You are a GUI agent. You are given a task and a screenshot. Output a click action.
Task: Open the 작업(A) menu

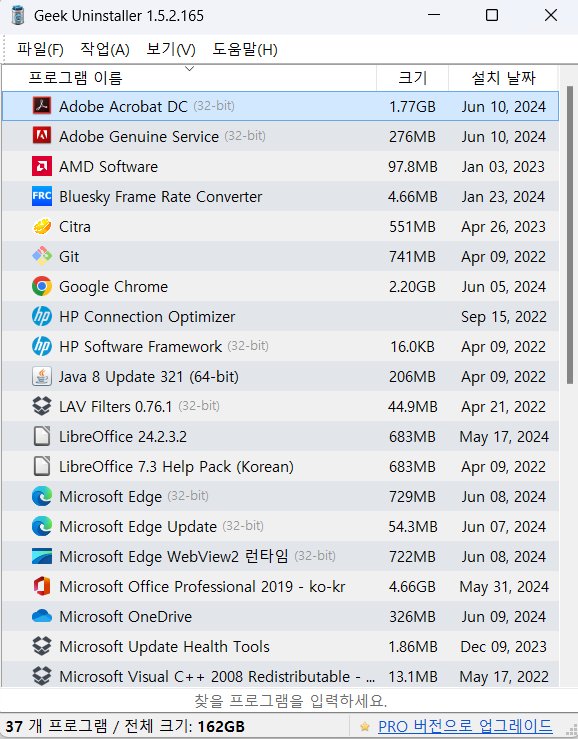(105, 49)
